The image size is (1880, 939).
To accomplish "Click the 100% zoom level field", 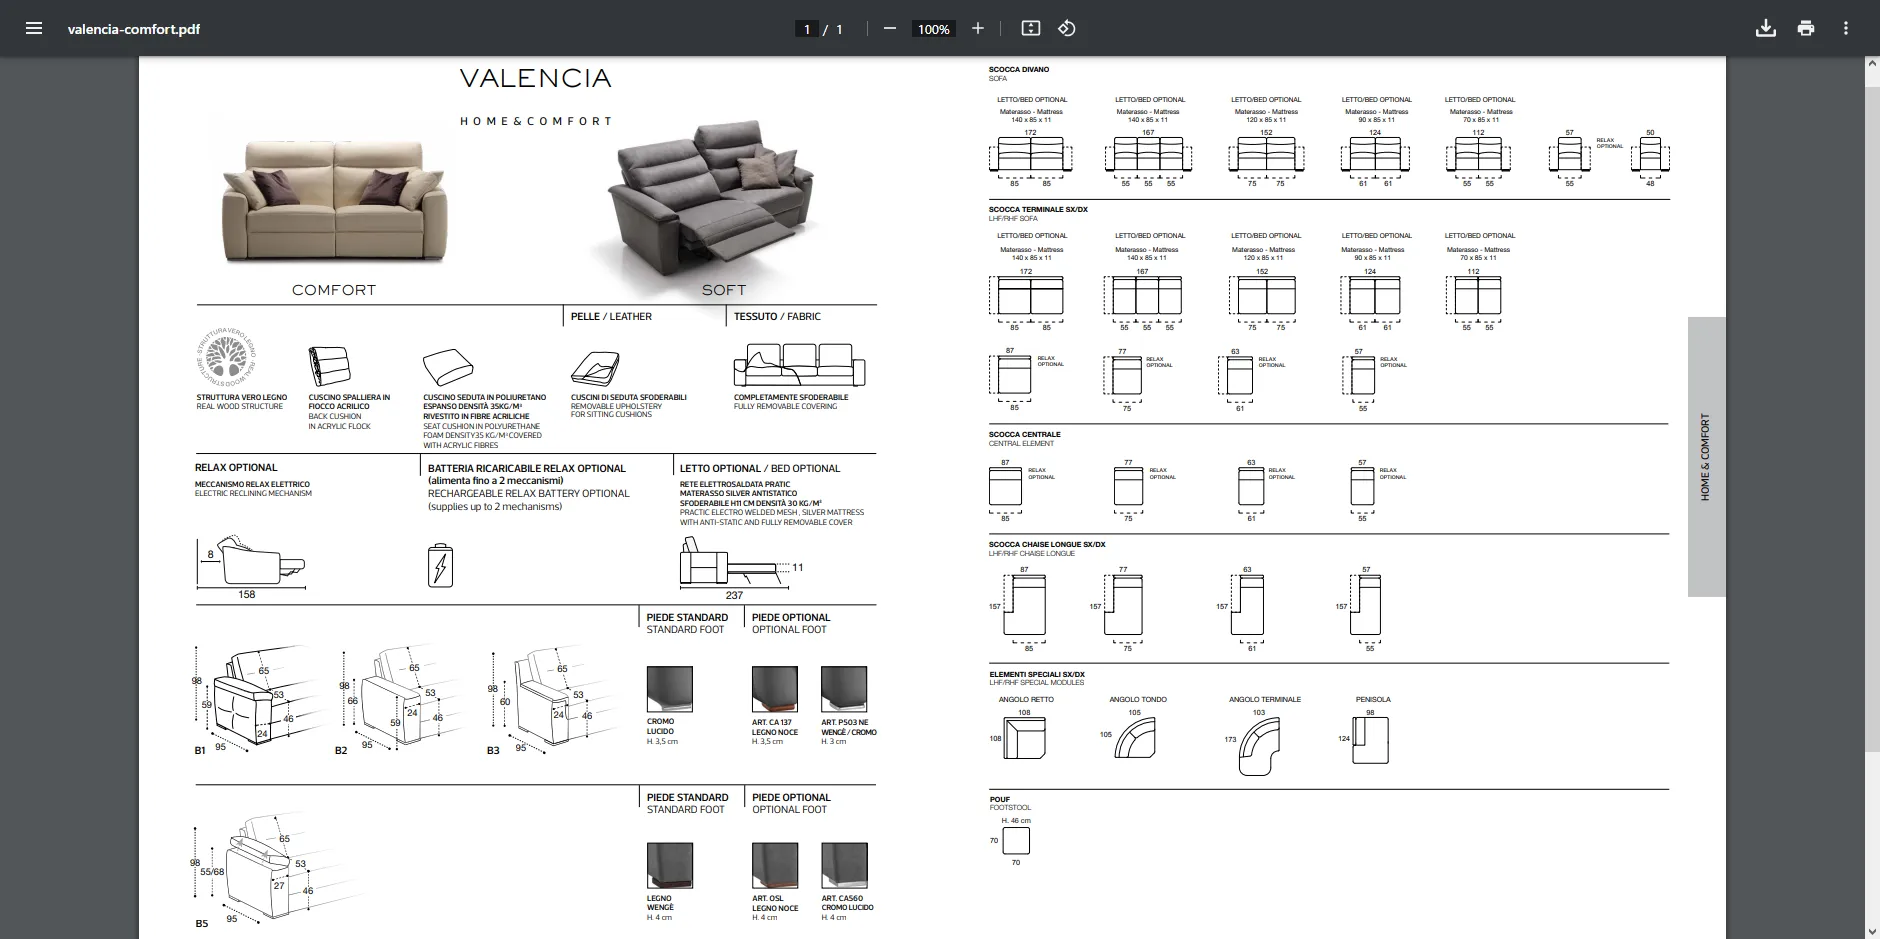I will click(x=933, y=29).
